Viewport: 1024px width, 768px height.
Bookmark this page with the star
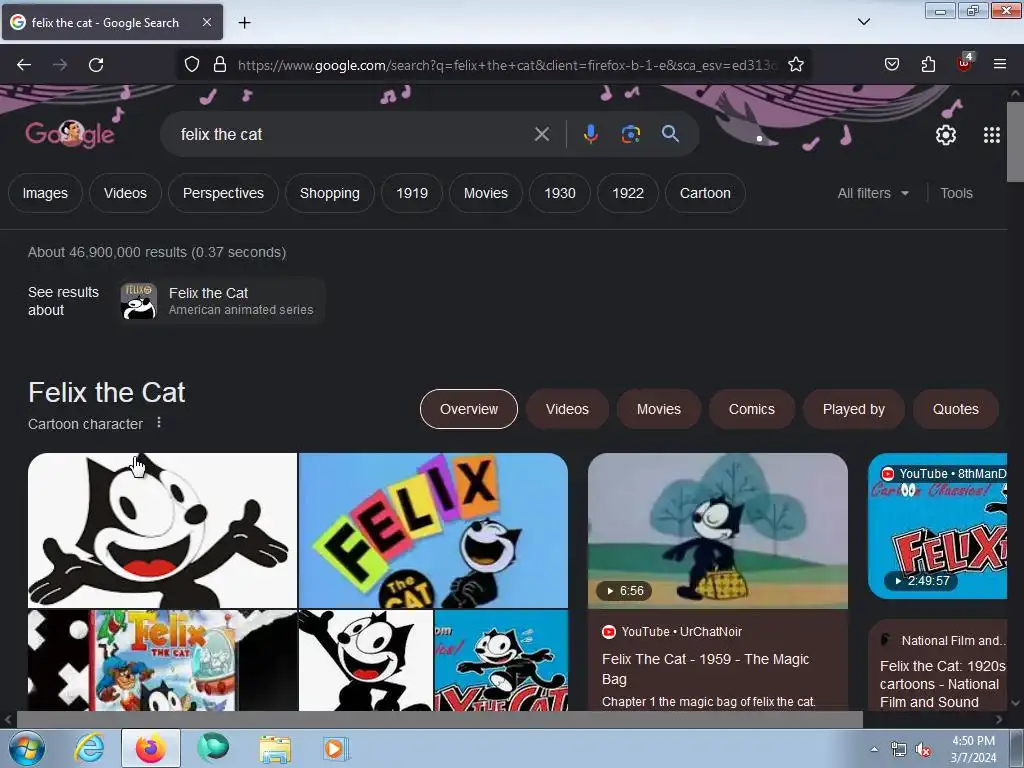(795, 64)
